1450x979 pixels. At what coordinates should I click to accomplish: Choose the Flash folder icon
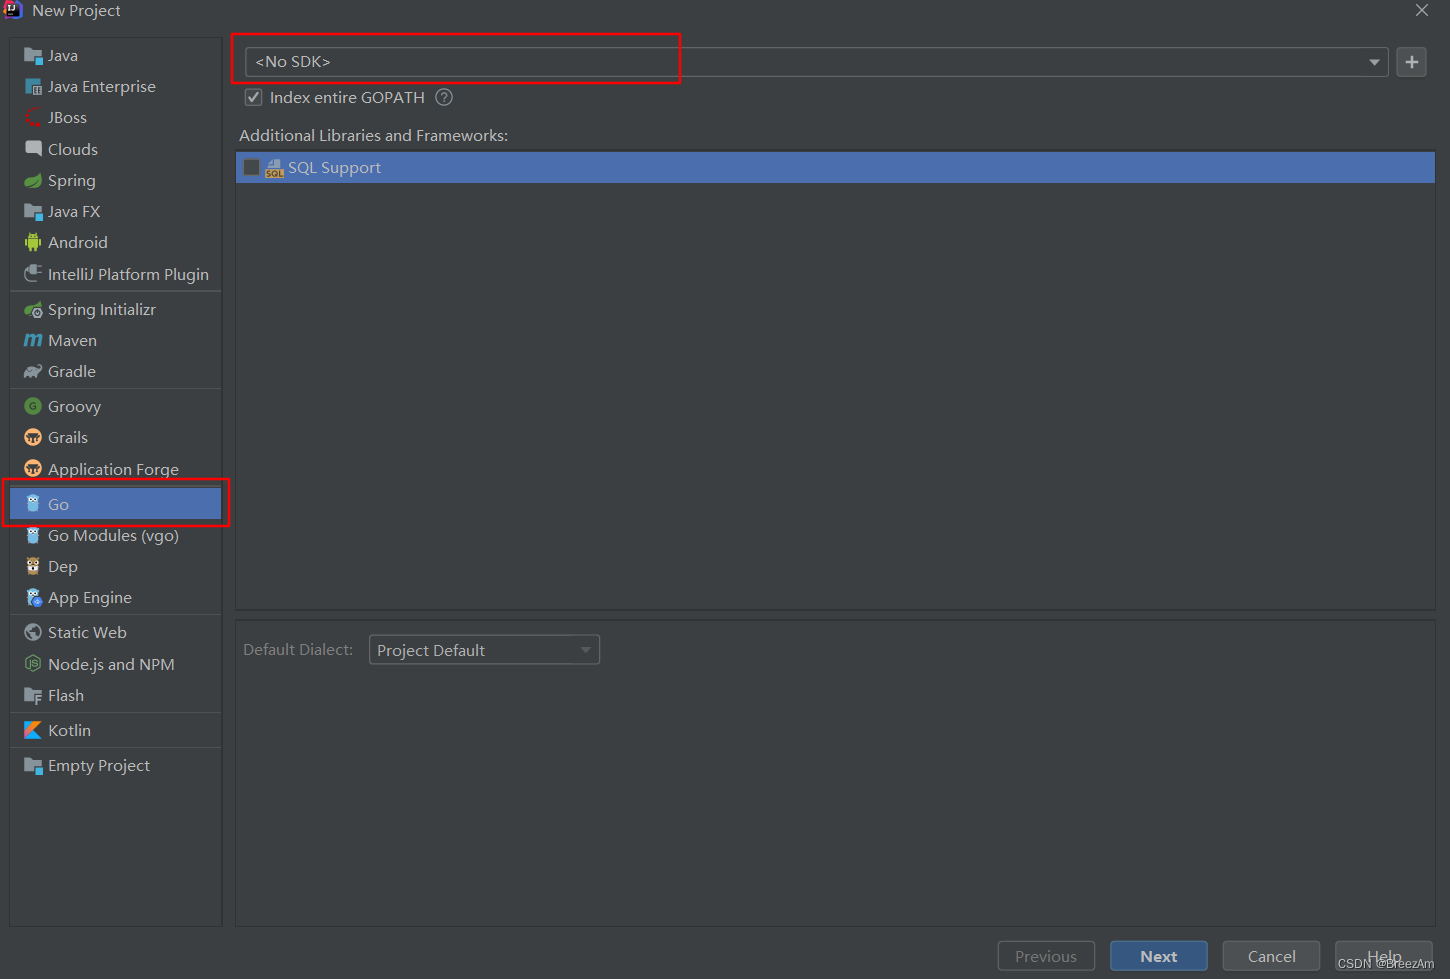(x=33, y=696)
